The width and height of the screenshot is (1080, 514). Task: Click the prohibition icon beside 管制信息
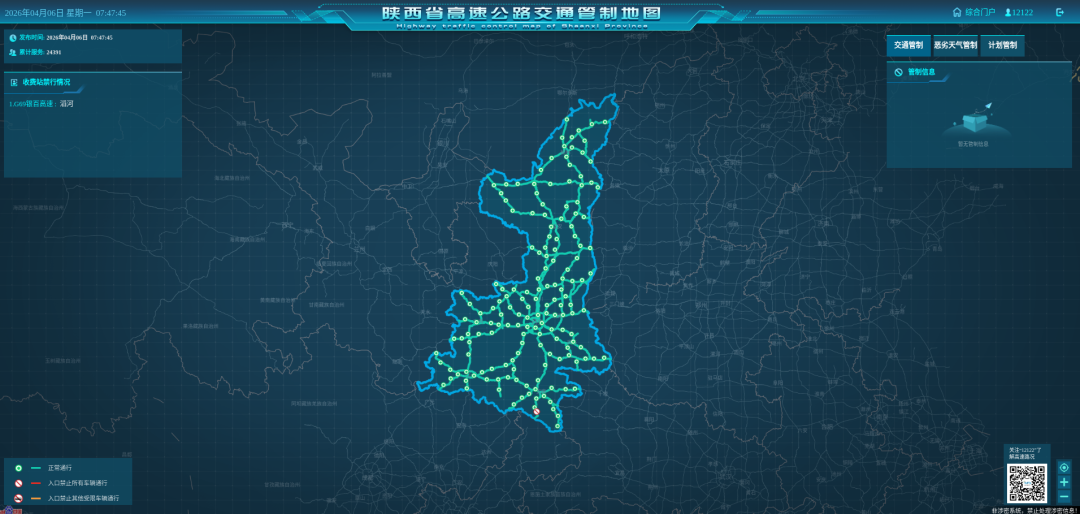click(898, 72)
